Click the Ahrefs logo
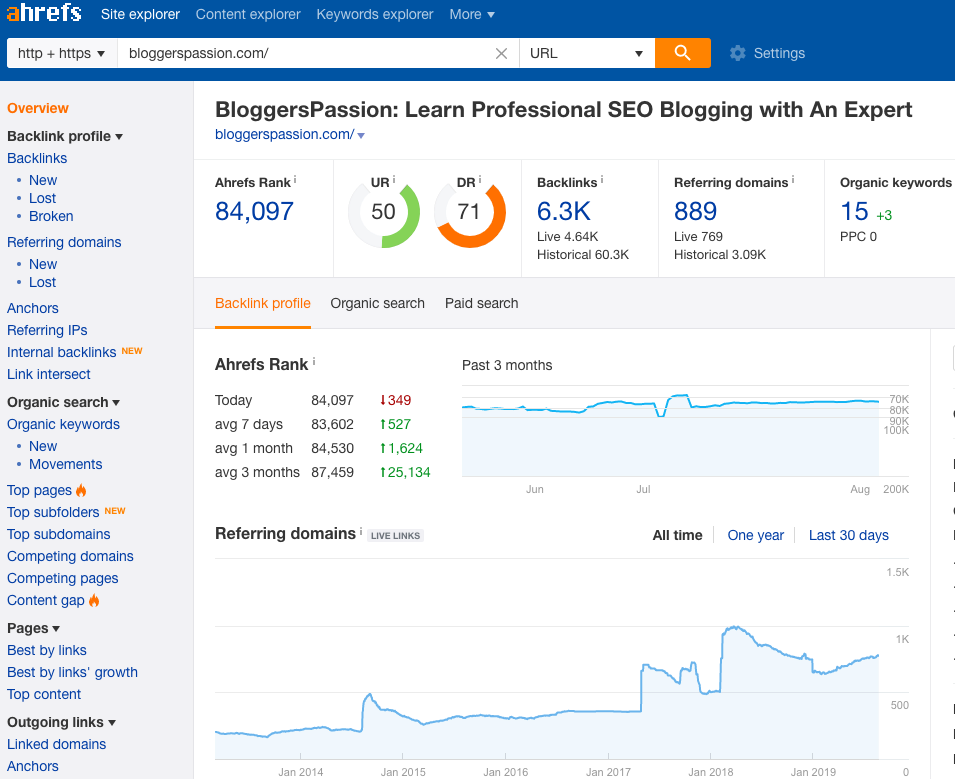The image size is (955, 779). point(44,14)
